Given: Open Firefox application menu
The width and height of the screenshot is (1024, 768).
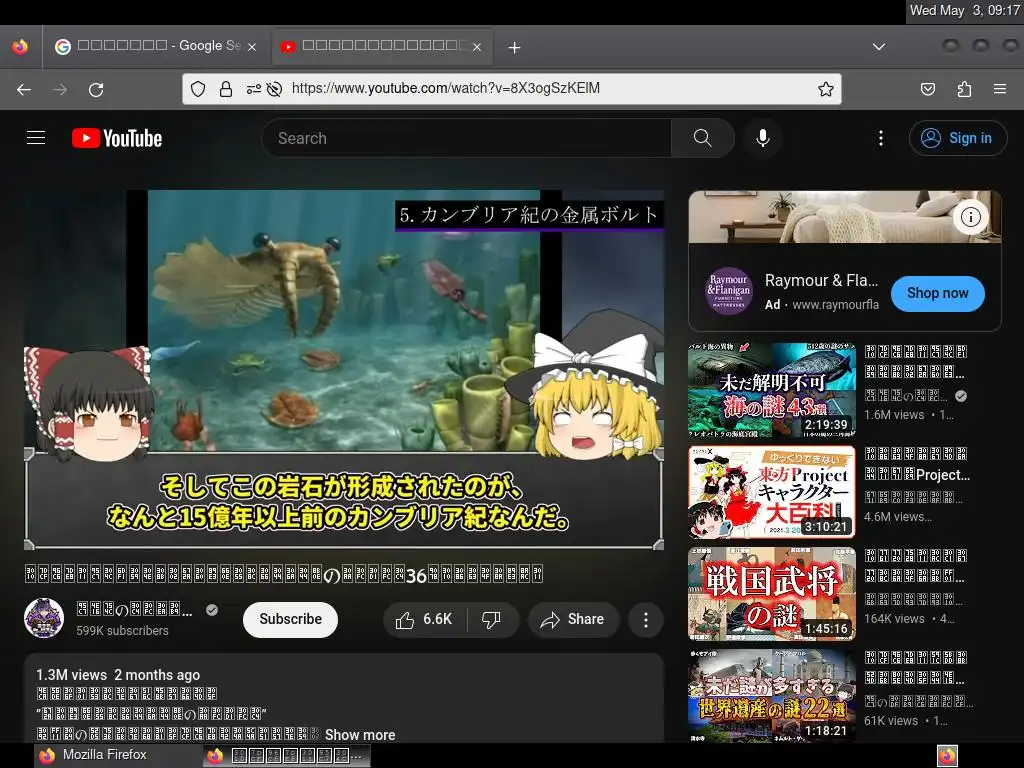Looking at the screenshot, I should (x=1000, y=89).
